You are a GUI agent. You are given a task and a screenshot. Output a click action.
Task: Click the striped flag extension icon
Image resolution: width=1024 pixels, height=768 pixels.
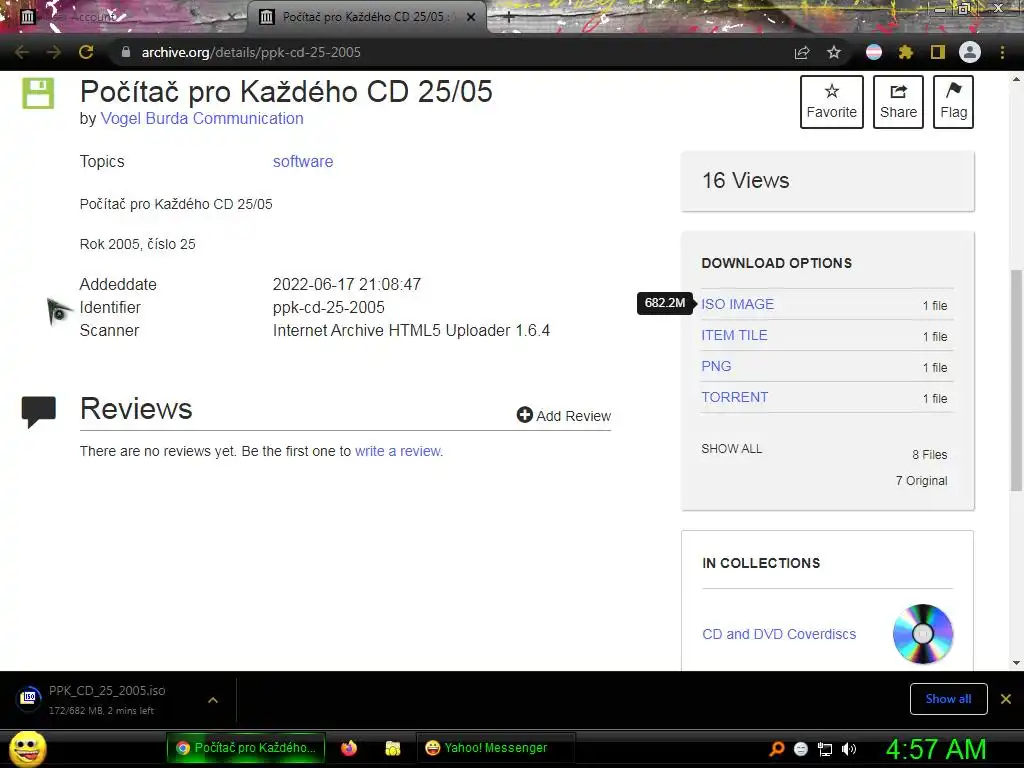pos(874,52)
